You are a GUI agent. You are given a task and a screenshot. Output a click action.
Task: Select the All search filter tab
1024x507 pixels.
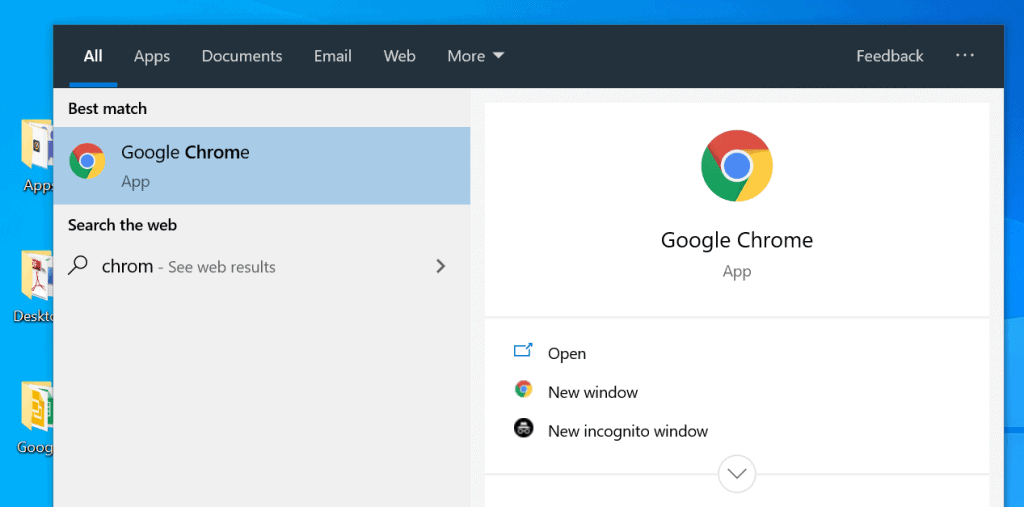point(93,56)
